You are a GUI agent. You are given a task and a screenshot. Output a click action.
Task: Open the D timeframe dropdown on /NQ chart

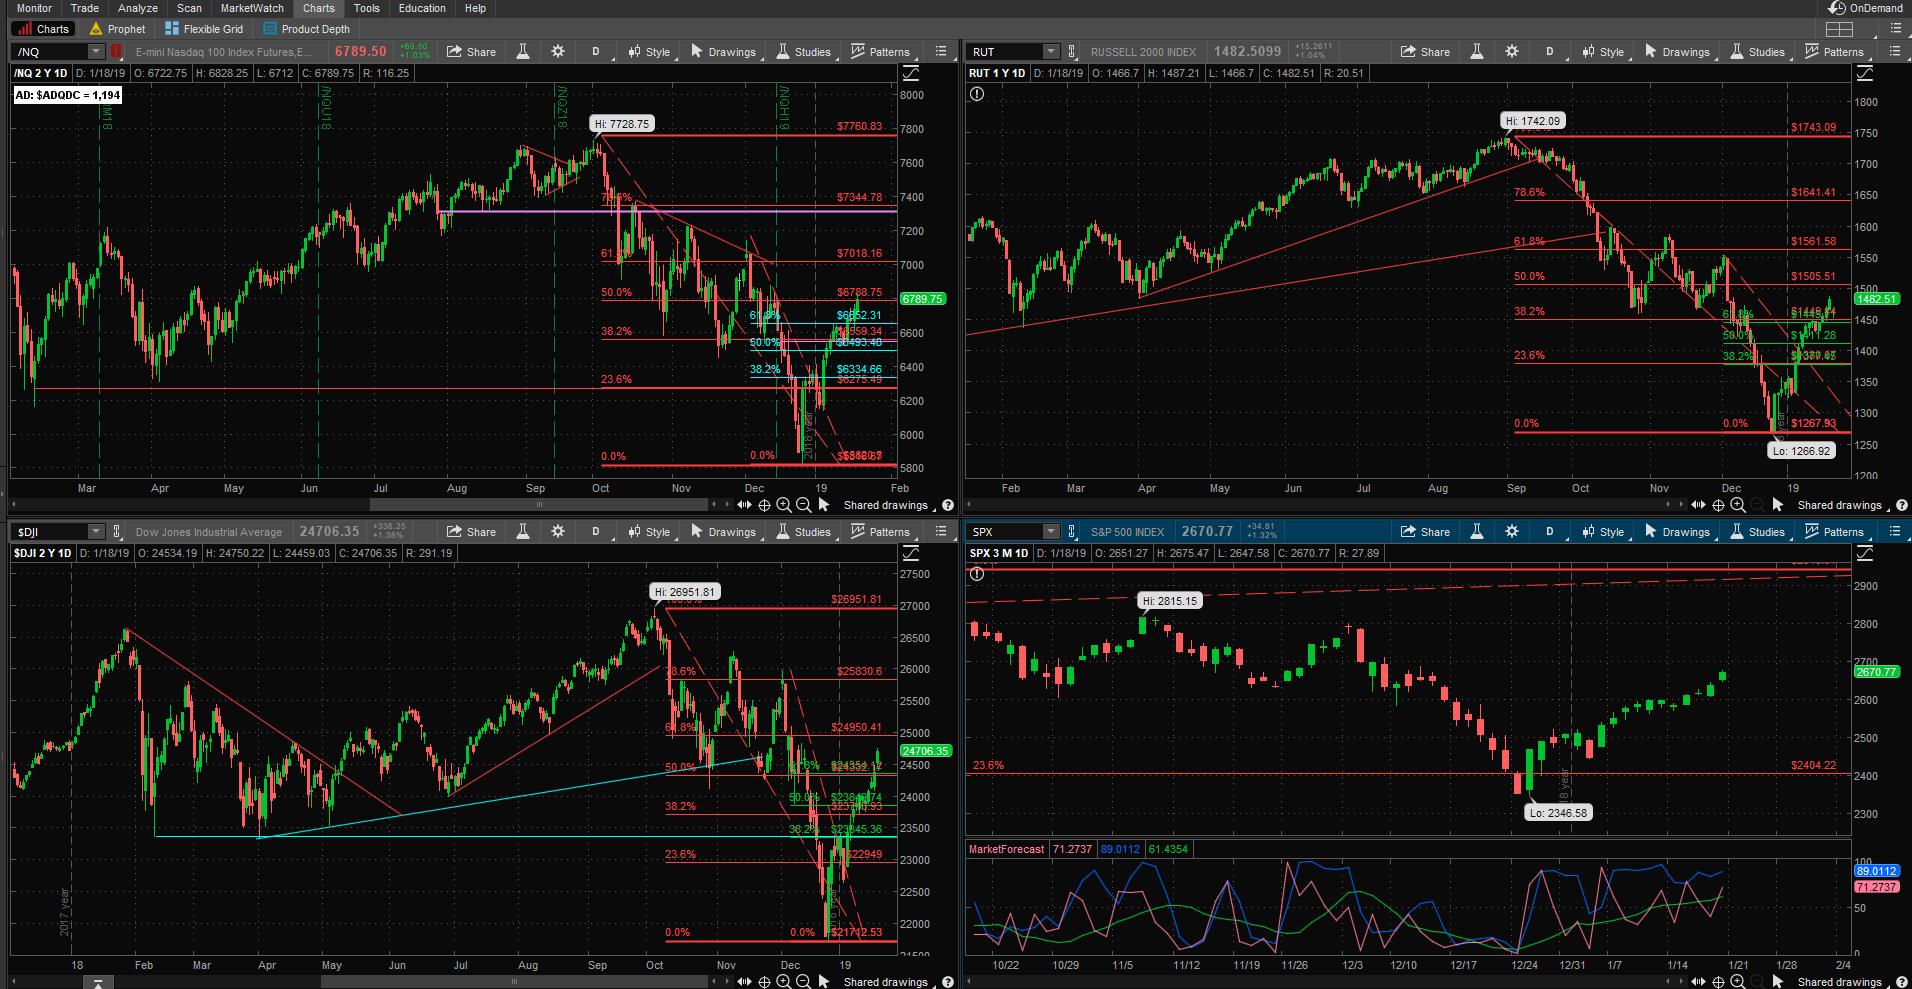[x=596, y=52]
